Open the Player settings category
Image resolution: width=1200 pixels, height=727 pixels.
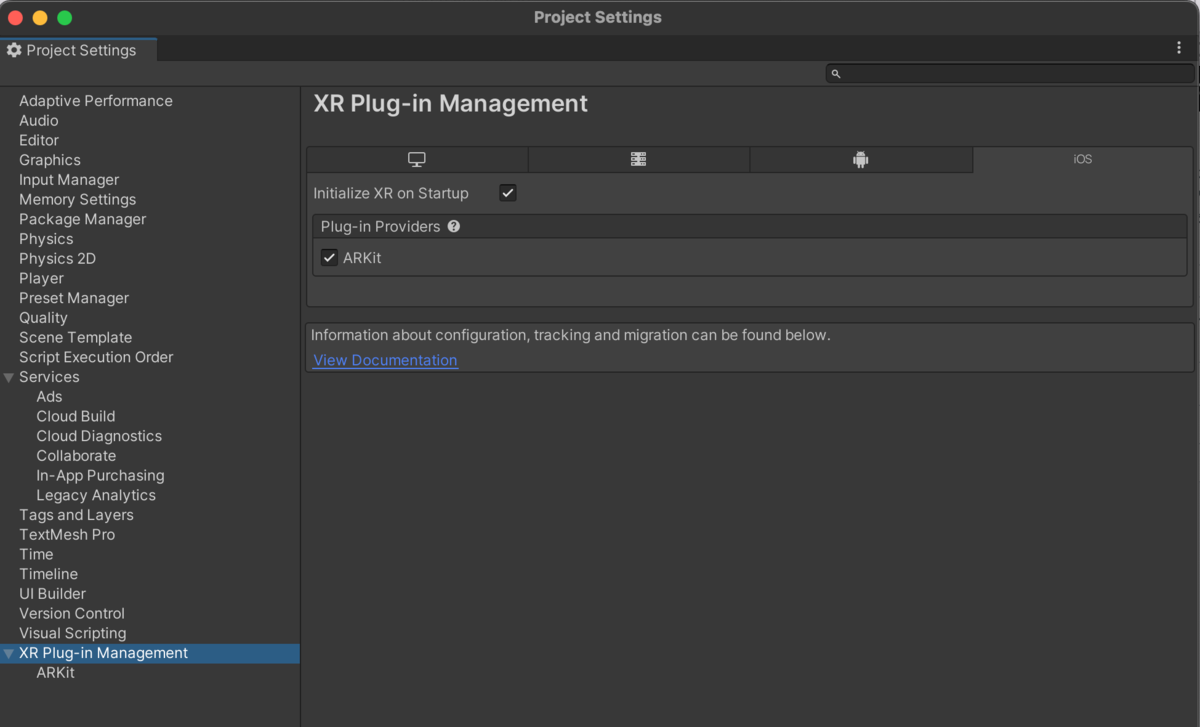click(41, 278)
